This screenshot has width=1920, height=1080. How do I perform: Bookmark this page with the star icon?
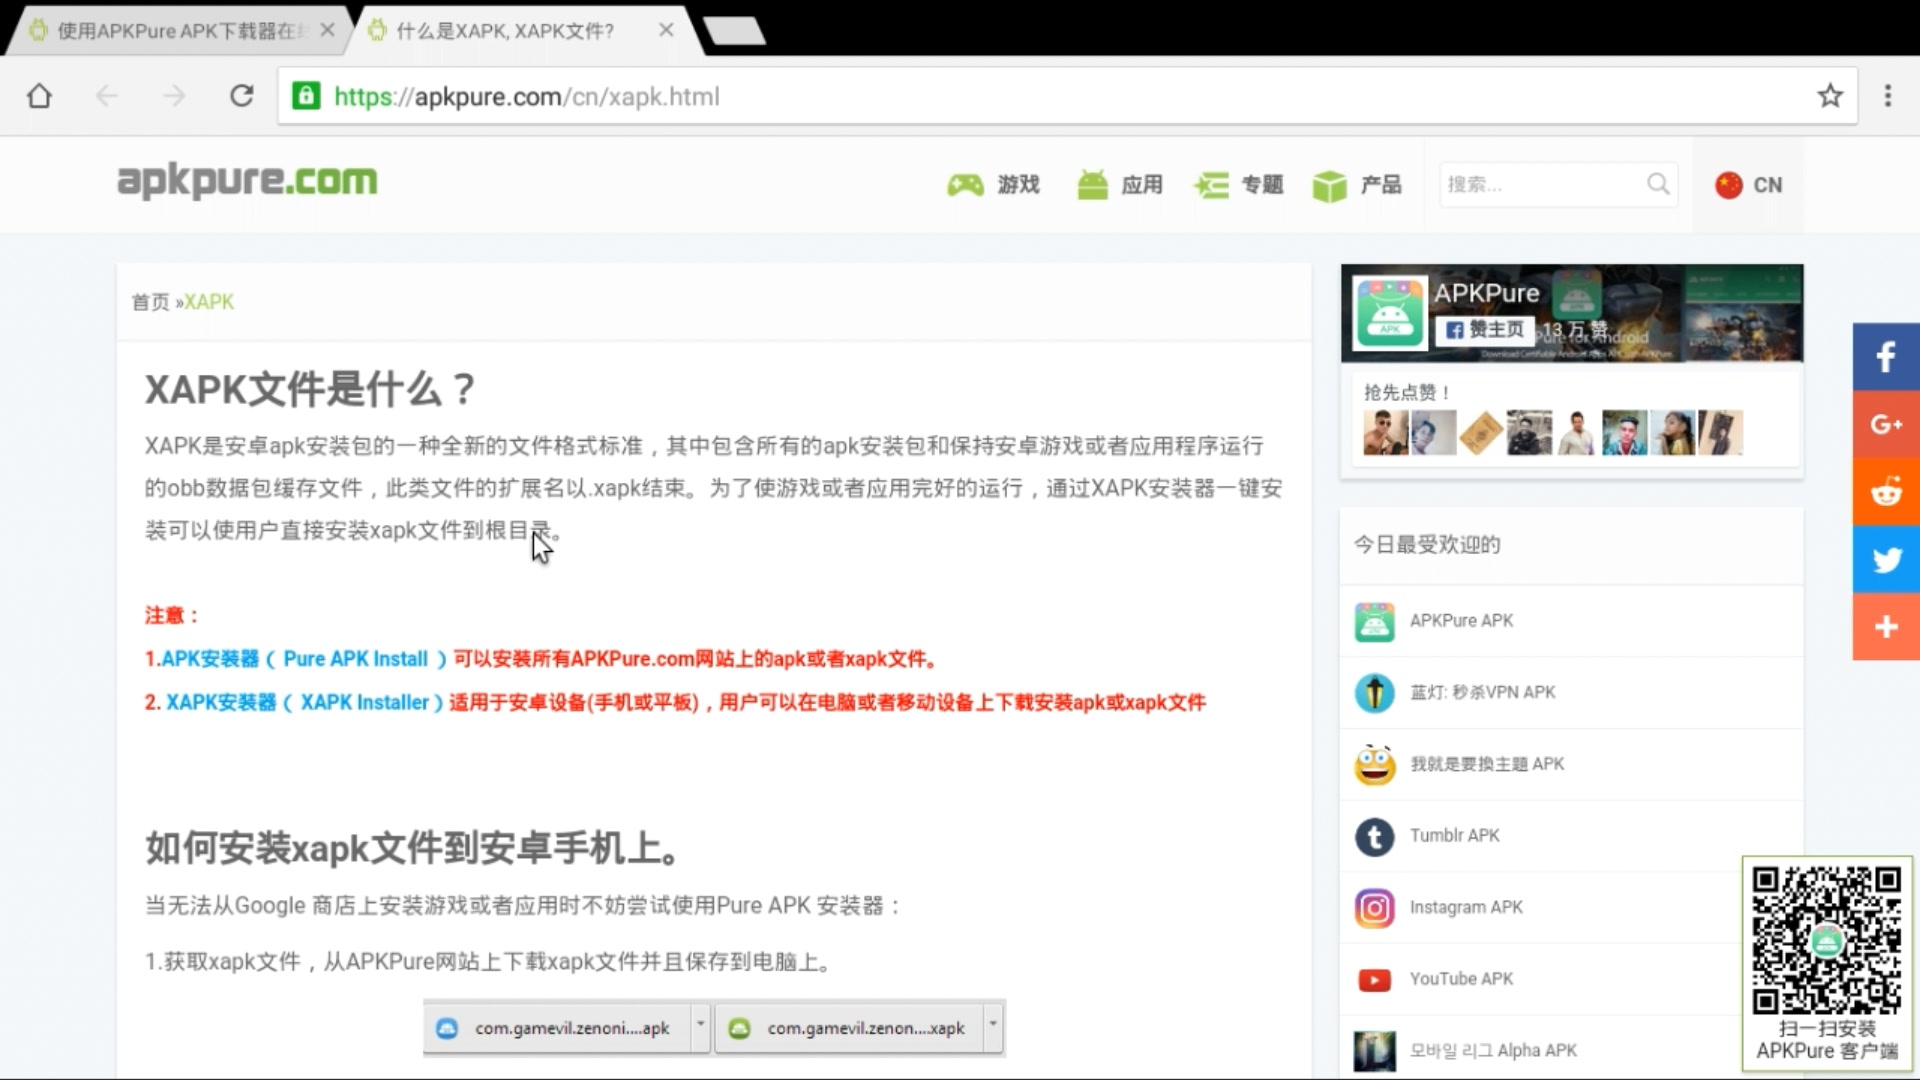point(1830,96)
